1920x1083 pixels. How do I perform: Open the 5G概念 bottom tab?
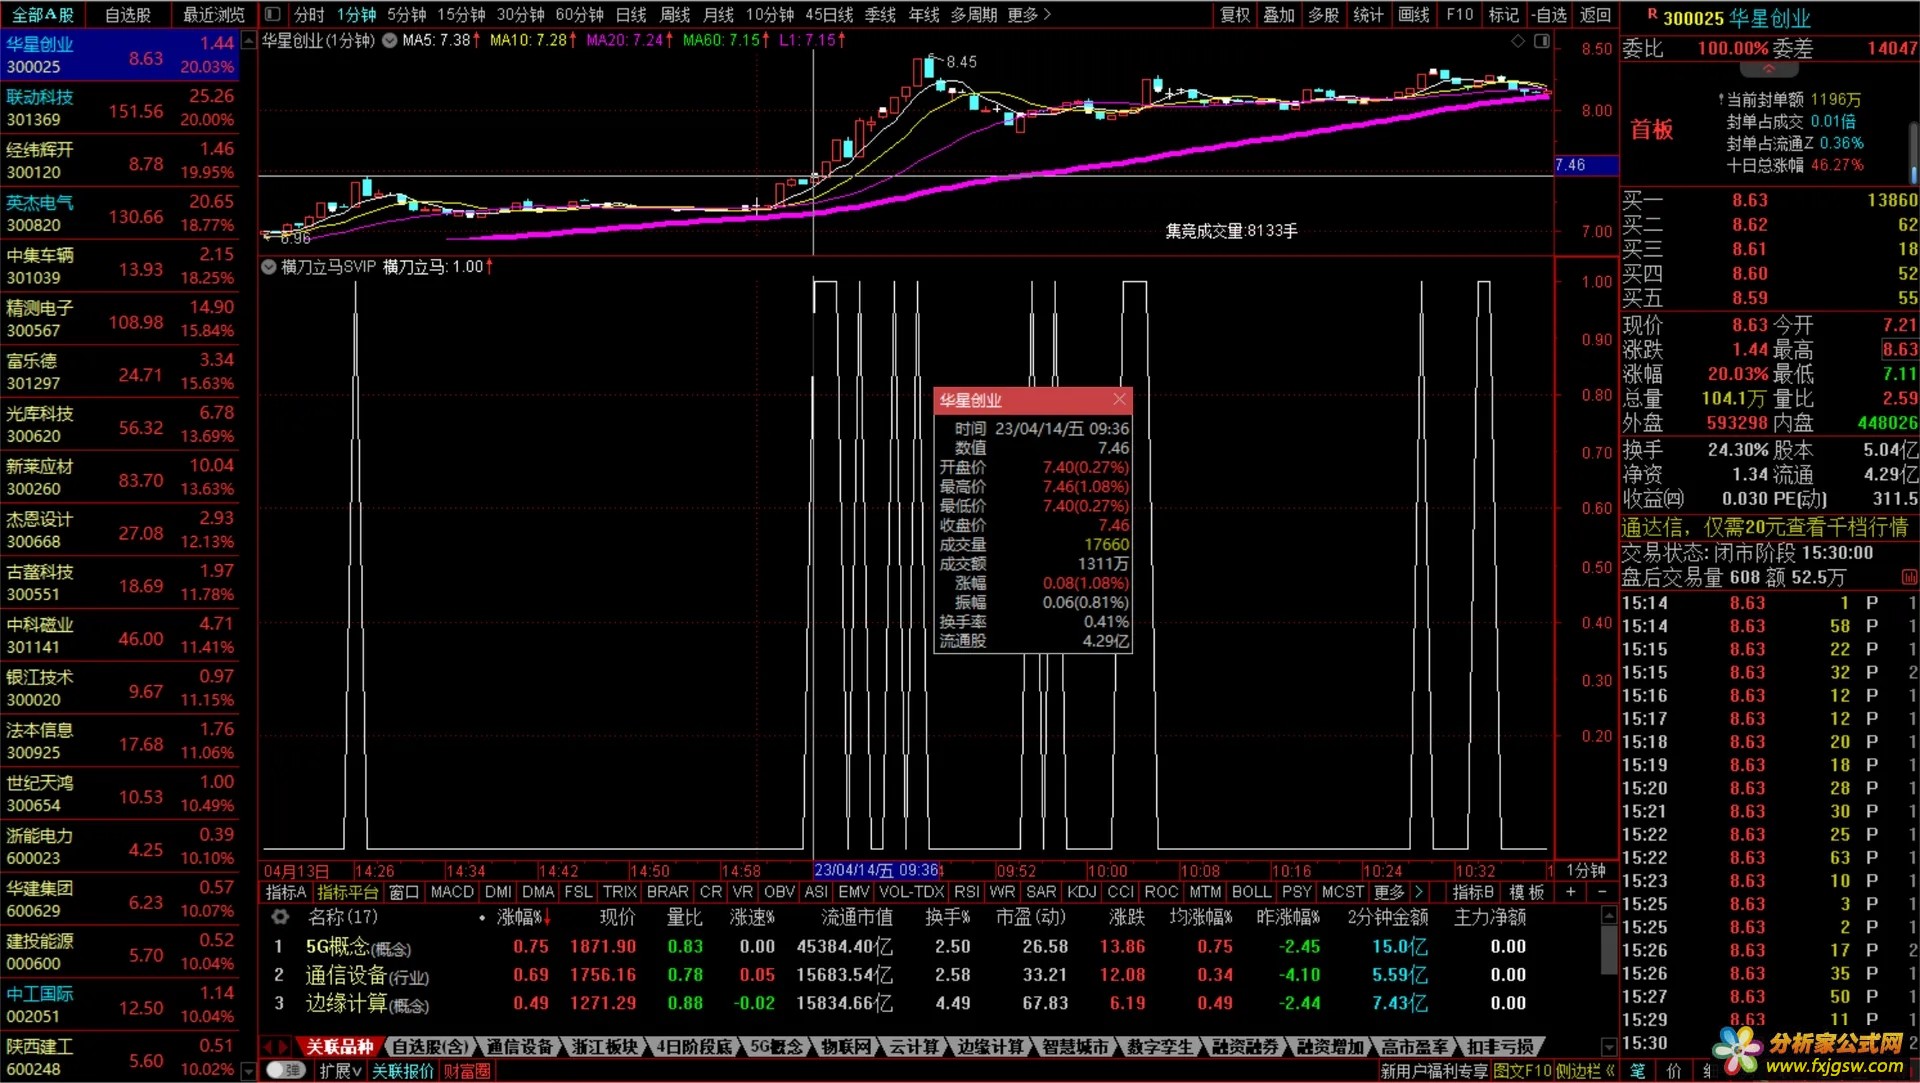click(x=776, y=1046)
